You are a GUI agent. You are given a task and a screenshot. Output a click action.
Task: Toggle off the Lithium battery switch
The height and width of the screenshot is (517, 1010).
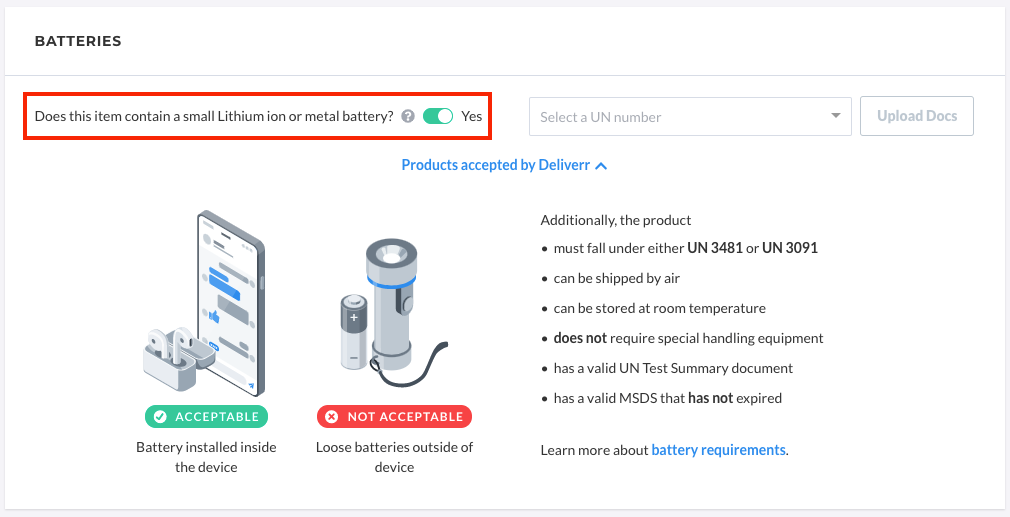(438, 117)
